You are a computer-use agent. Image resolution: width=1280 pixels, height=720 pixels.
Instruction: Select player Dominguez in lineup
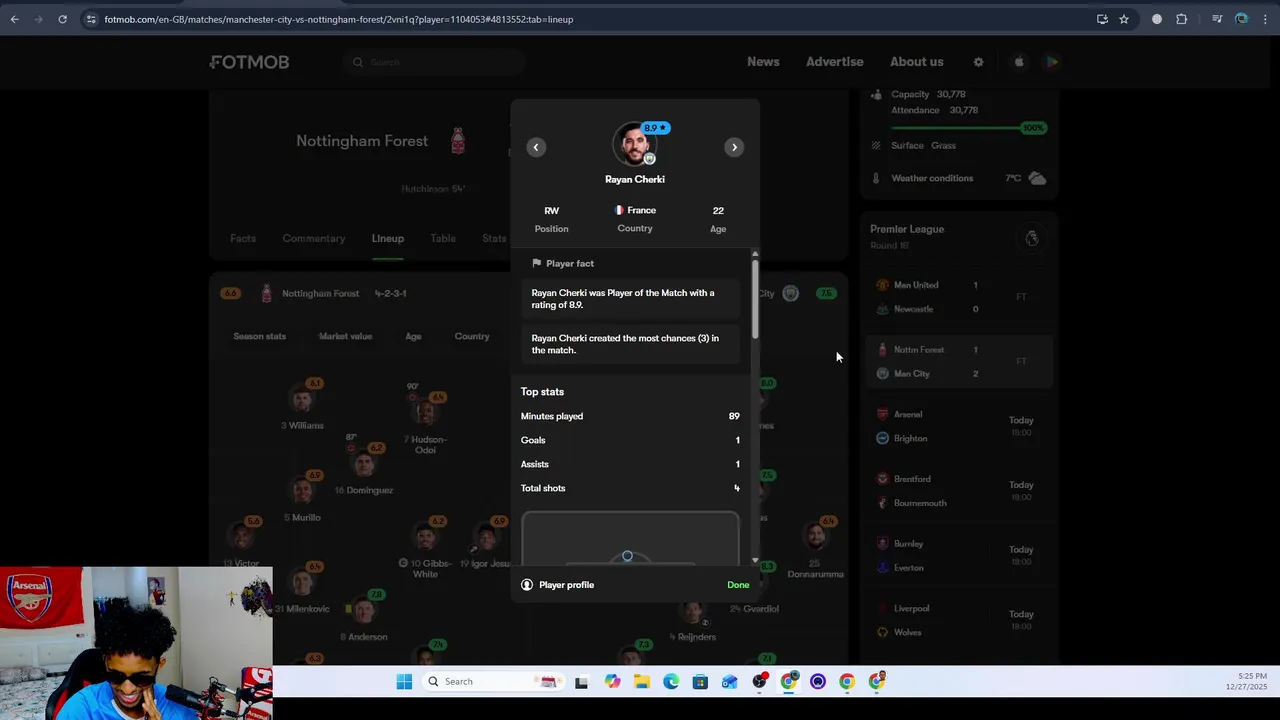tap(364, 465)
